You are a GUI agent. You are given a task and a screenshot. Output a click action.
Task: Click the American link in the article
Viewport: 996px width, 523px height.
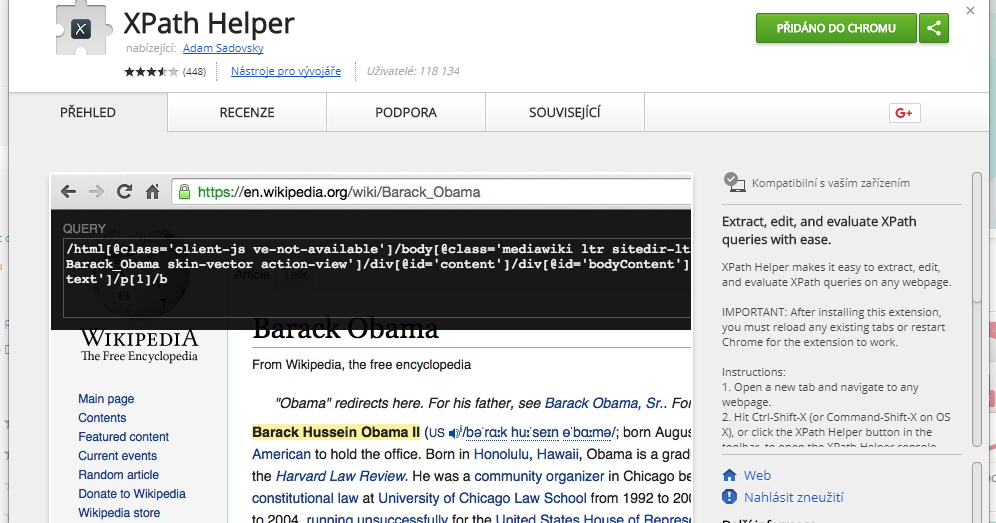(x=281, y=454)
